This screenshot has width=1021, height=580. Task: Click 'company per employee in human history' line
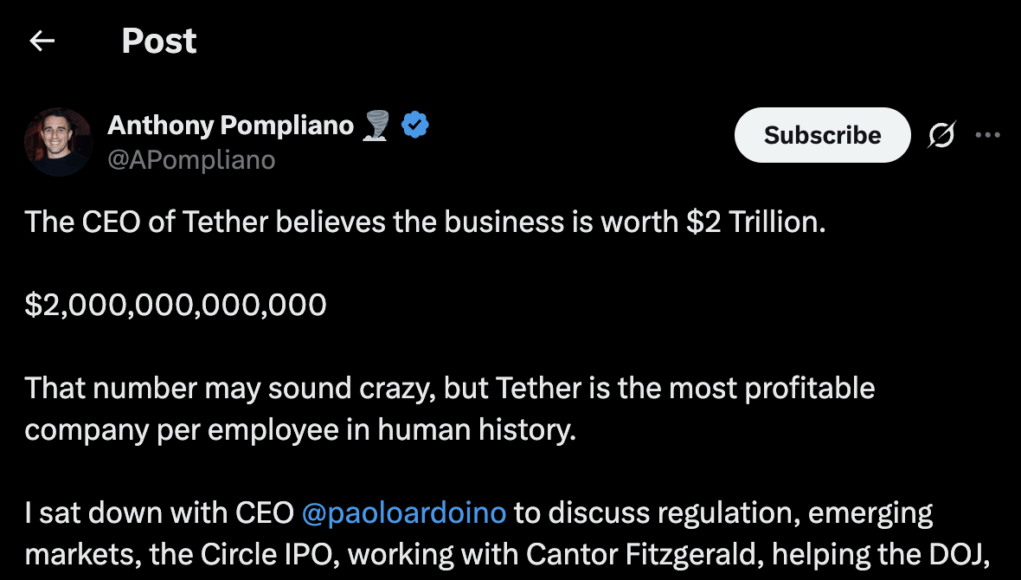click(x=301, y=430)
